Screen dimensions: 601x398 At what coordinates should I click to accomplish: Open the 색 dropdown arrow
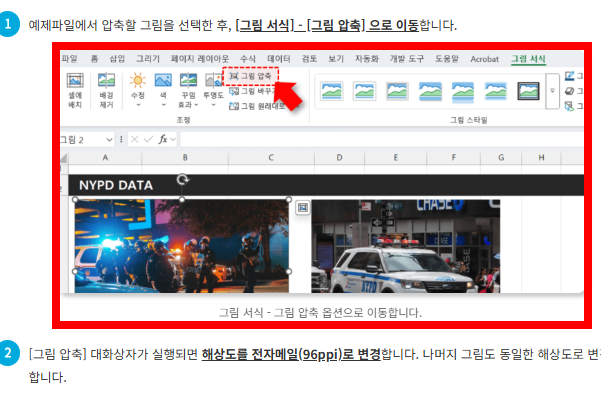point(163,105)
